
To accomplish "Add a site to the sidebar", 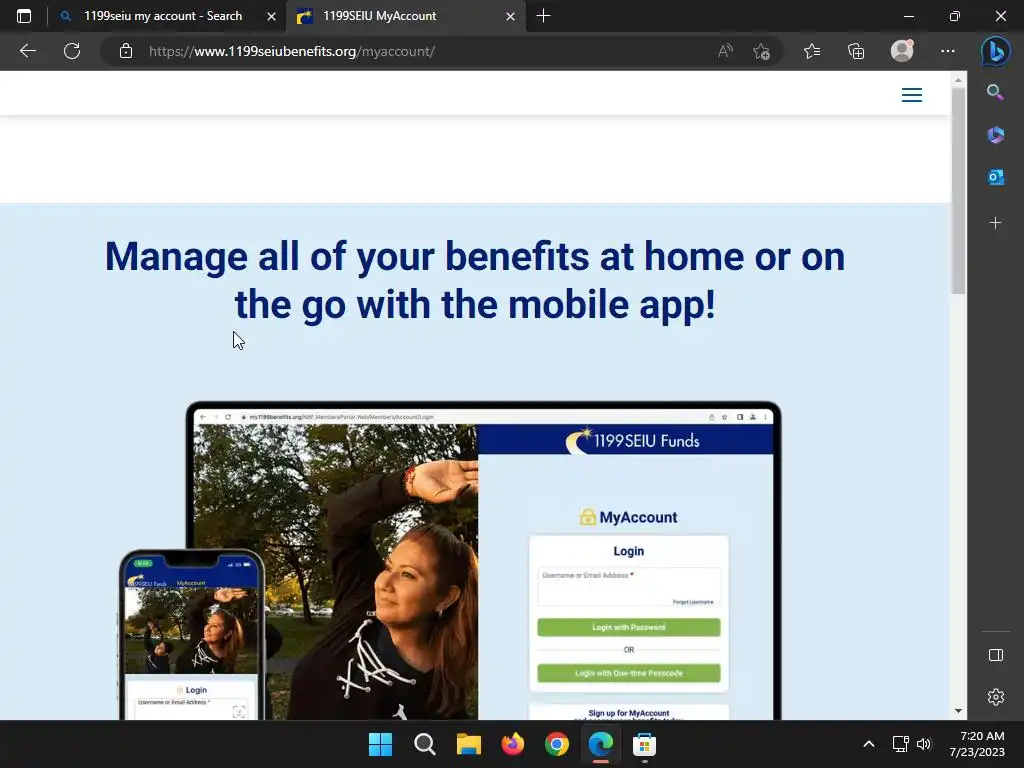I will (x=995, y=223).
